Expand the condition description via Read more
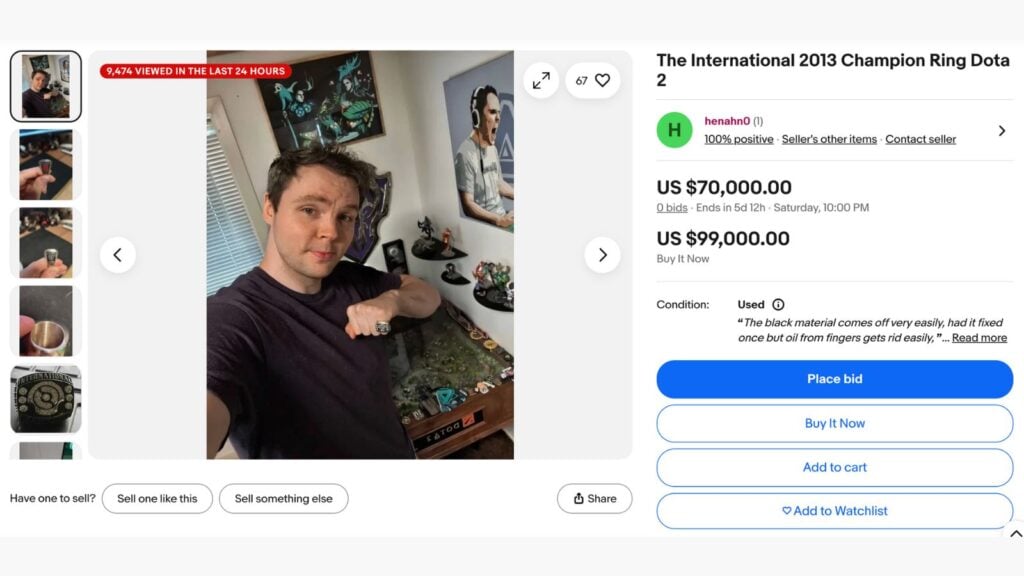This screenshot has width=1024, height=576. coord(980,338)
